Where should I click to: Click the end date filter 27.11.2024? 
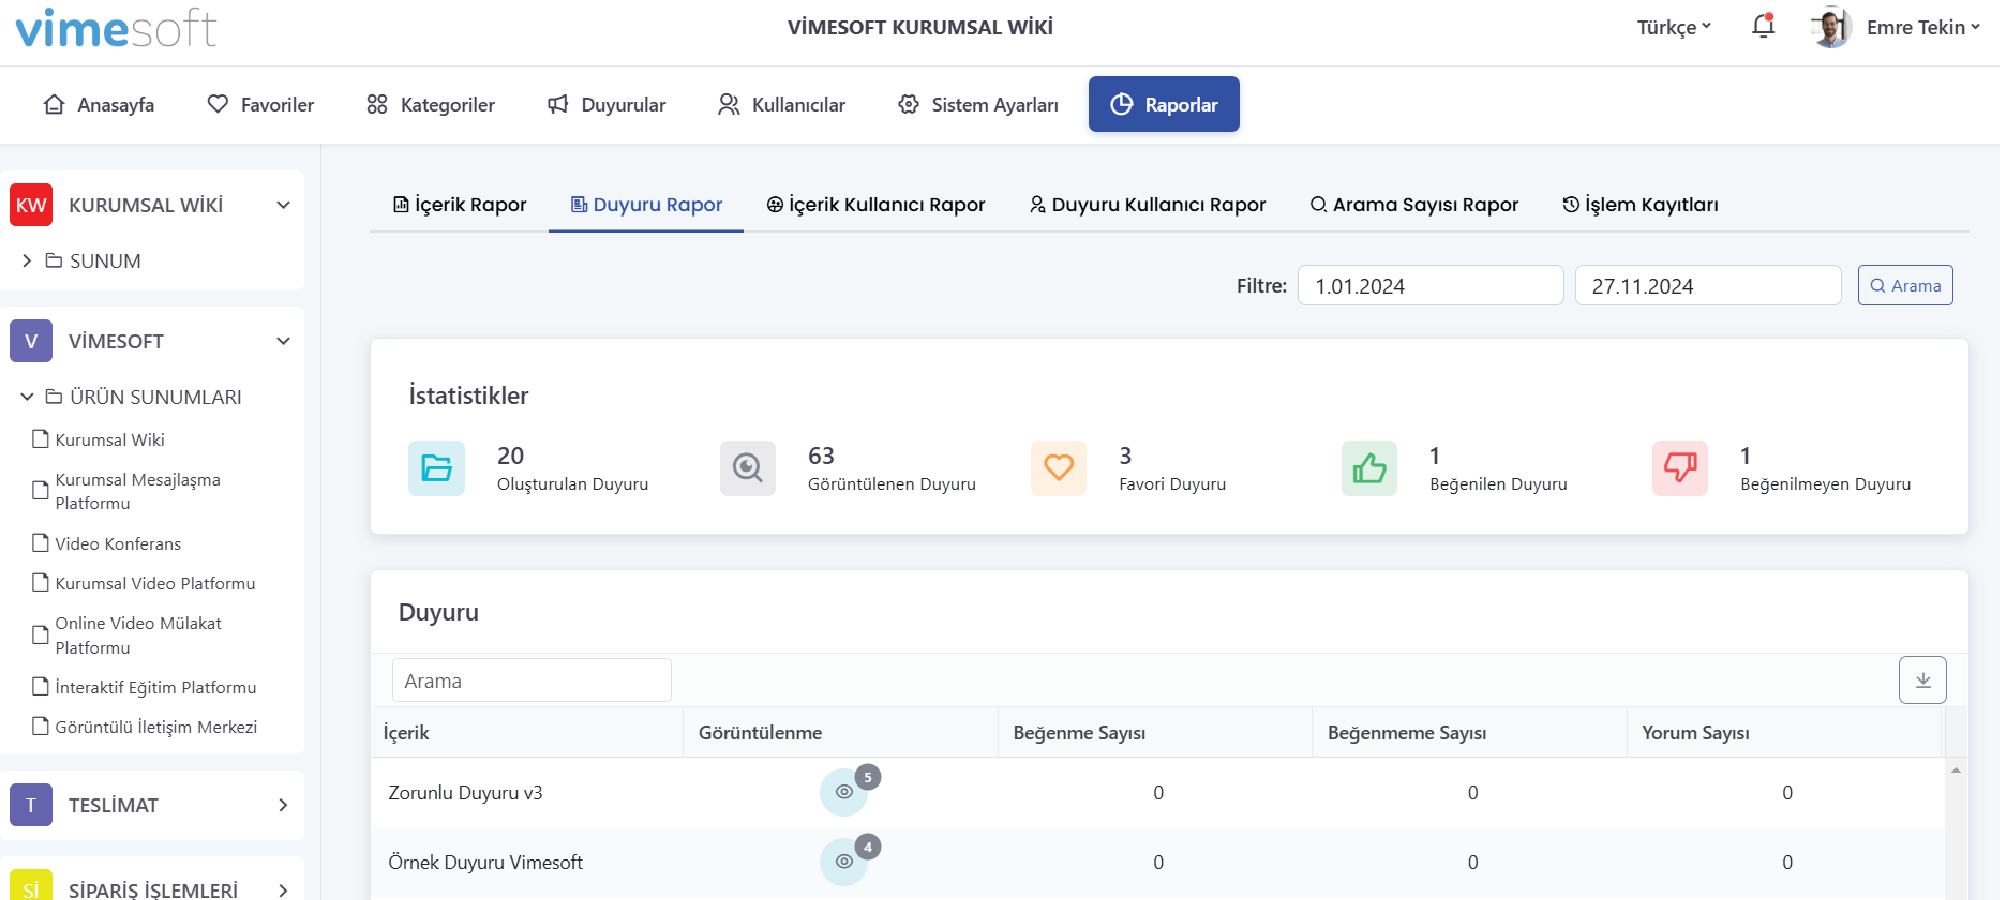click(x=1707, y=285)
